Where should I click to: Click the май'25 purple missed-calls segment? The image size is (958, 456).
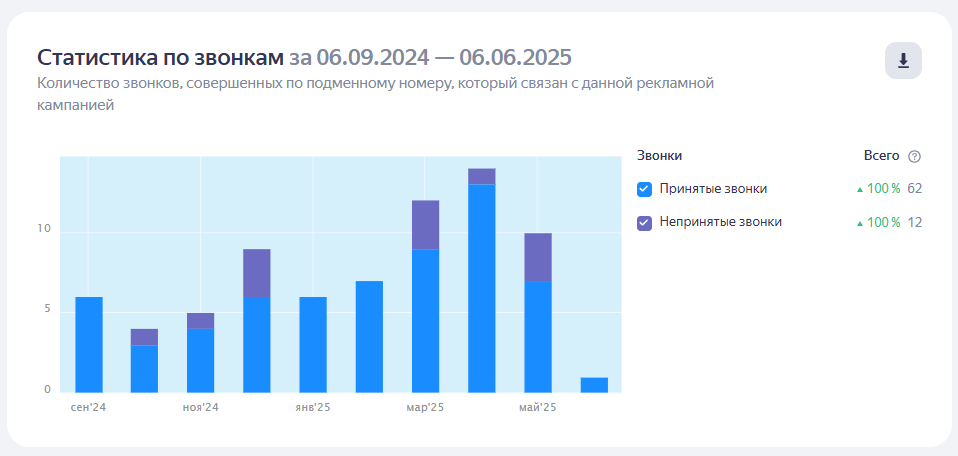[x=538, y=257]
